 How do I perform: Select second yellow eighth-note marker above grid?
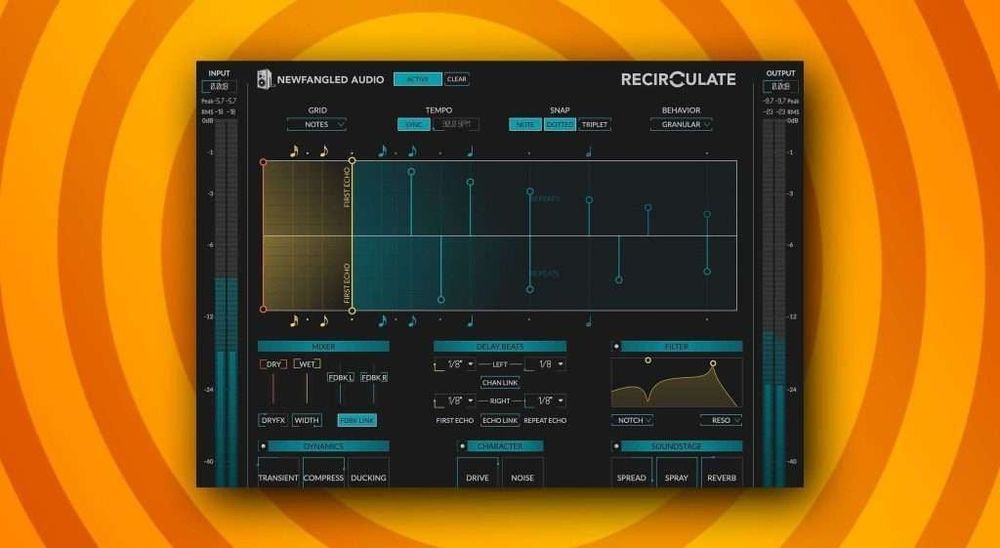324,151
